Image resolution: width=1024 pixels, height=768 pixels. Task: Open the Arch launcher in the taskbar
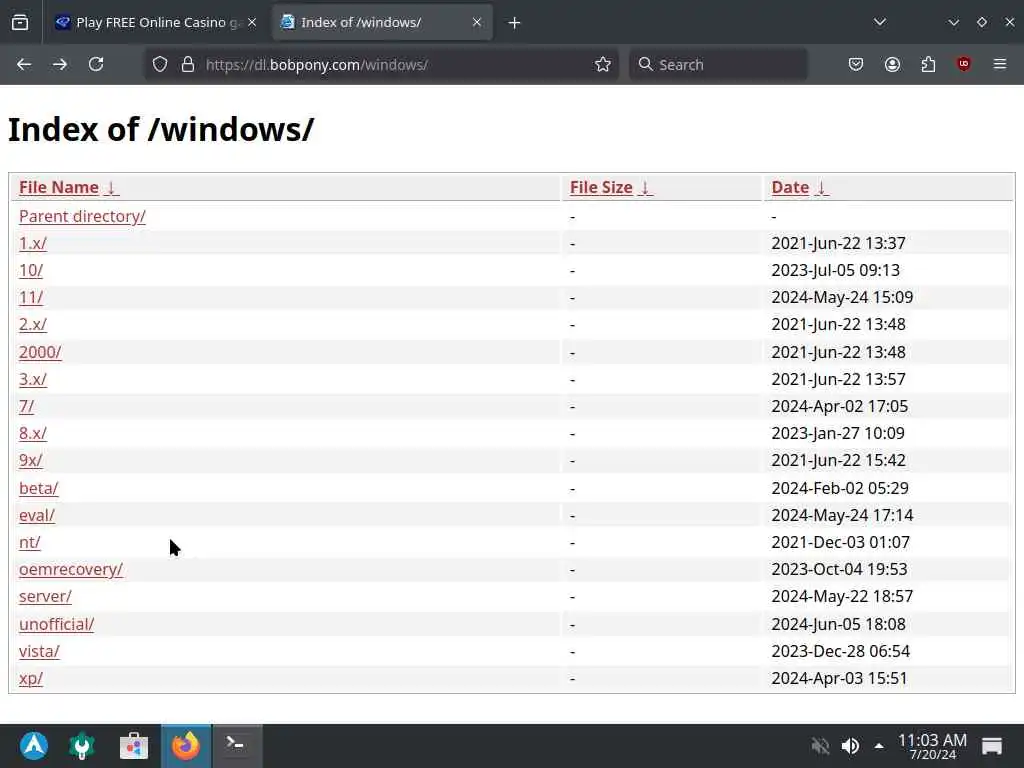pos(34,746)
